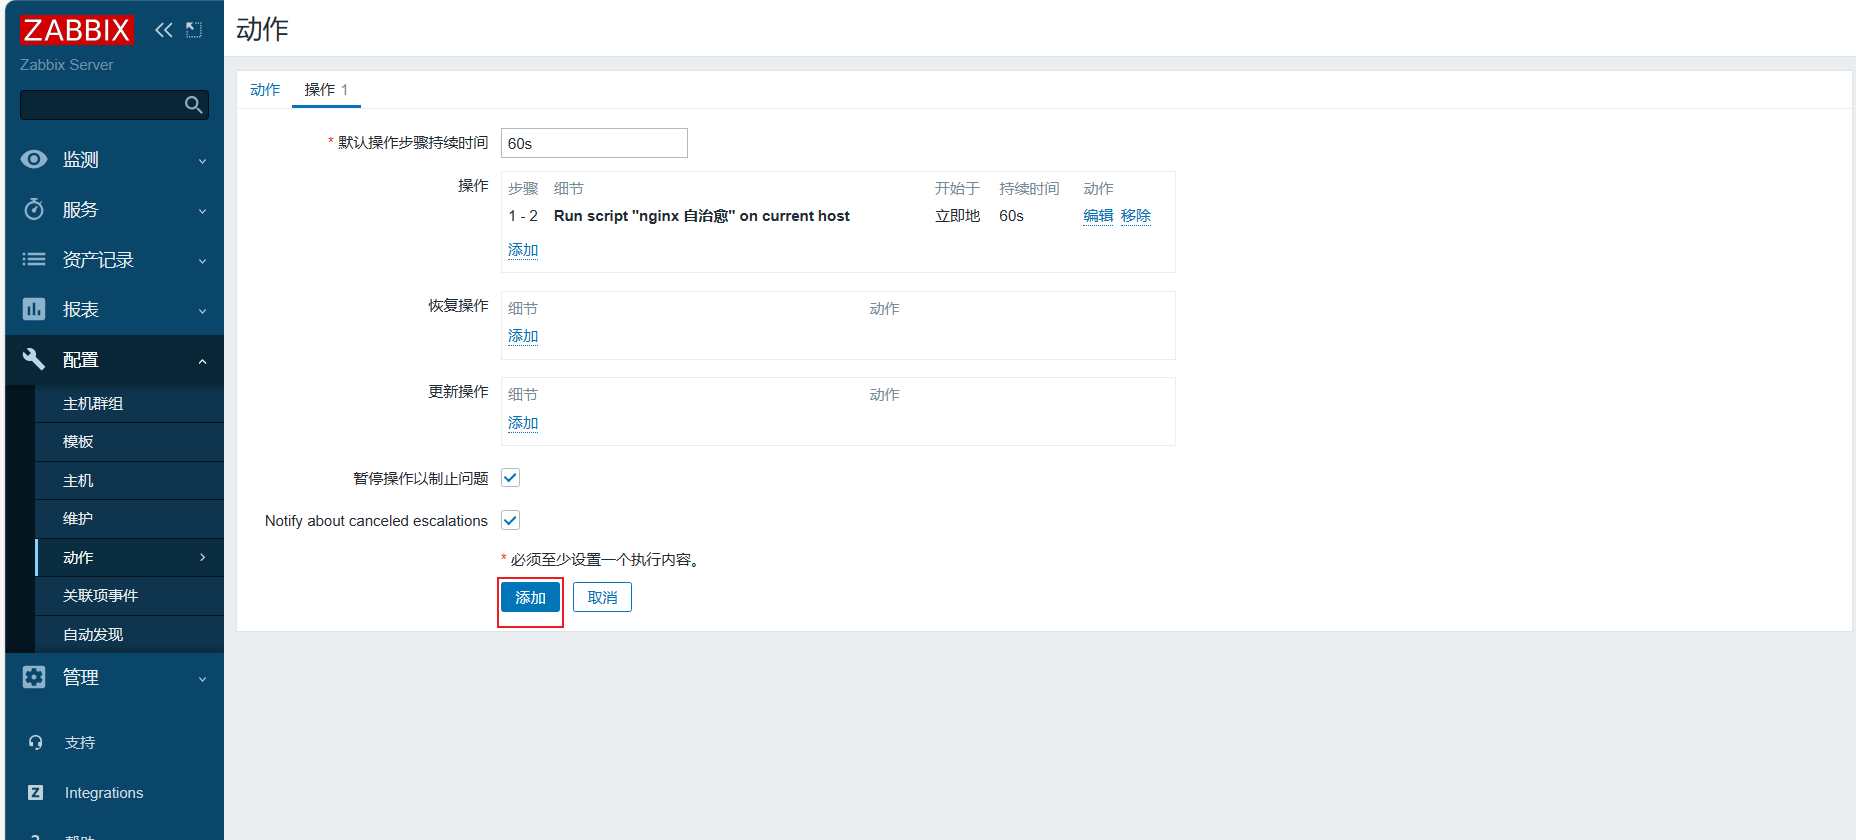Click 移除 link for nginx script operation
1856x840 pixels.
coord(1136,215)
